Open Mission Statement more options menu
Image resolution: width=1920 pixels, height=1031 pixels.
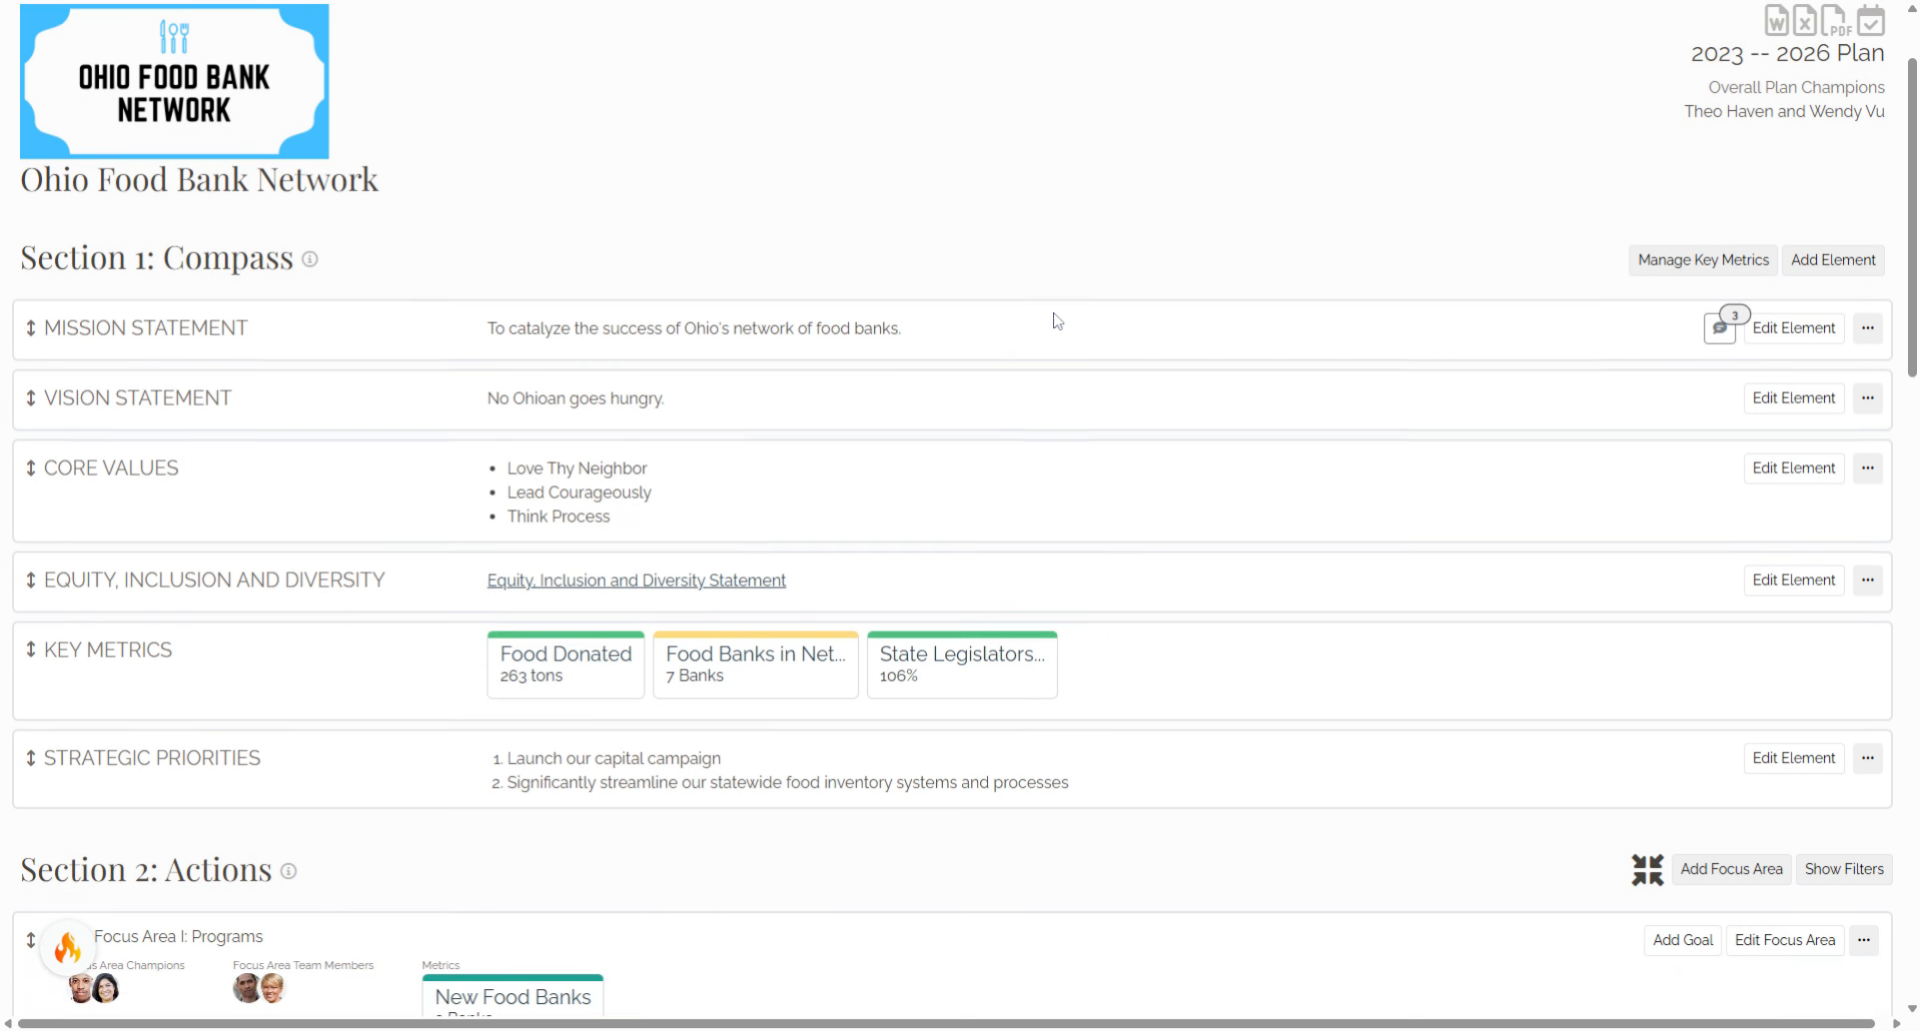point(1867,328)
